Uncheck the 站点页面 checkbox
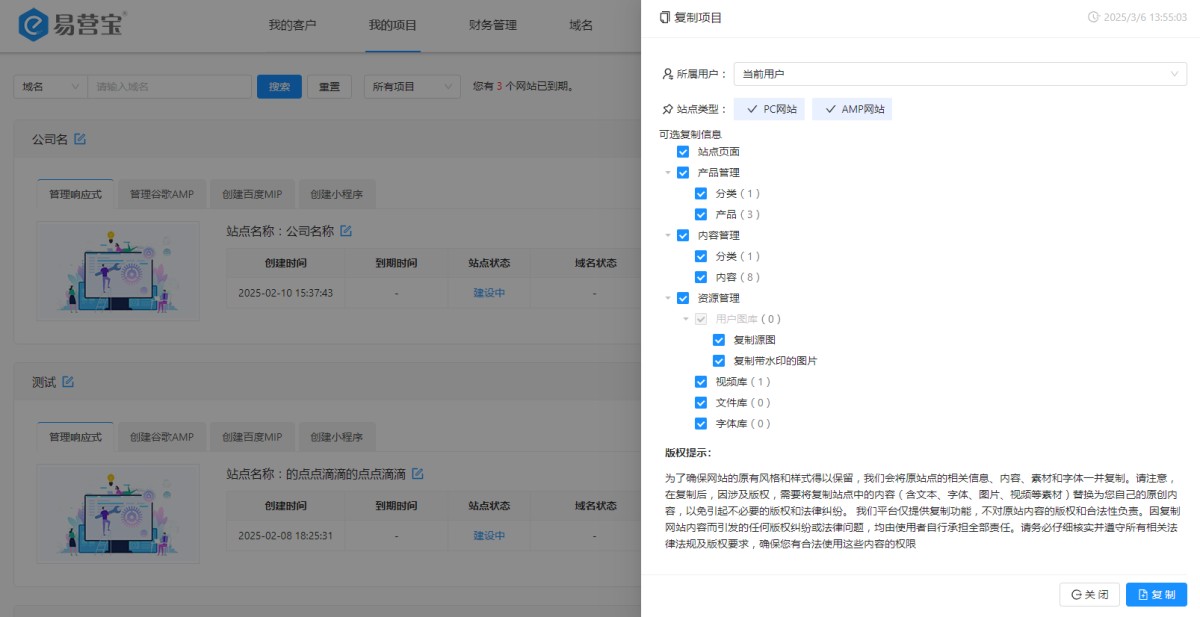 (683, 152)
